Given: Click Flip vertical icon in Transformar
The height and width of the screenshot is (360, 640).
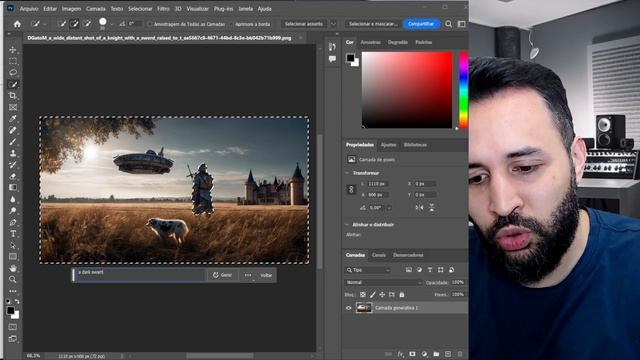Looking at the screenshot, I should [x=431, y=207].
